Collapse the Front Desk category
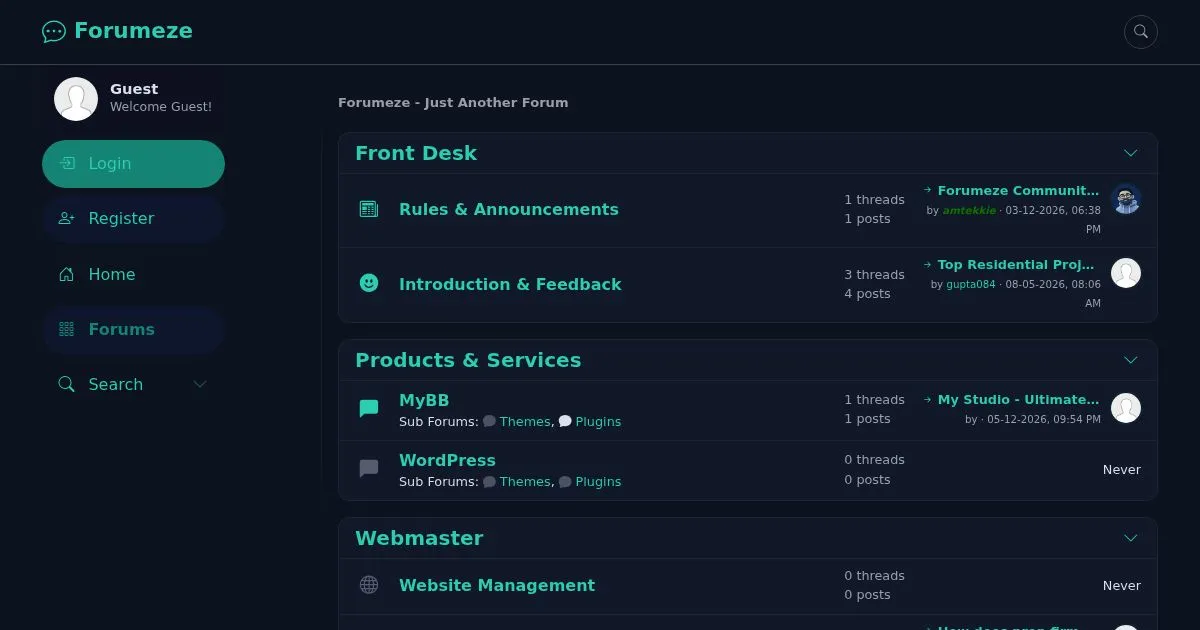Viewport: 1200px width, 630px height. 1131,153
